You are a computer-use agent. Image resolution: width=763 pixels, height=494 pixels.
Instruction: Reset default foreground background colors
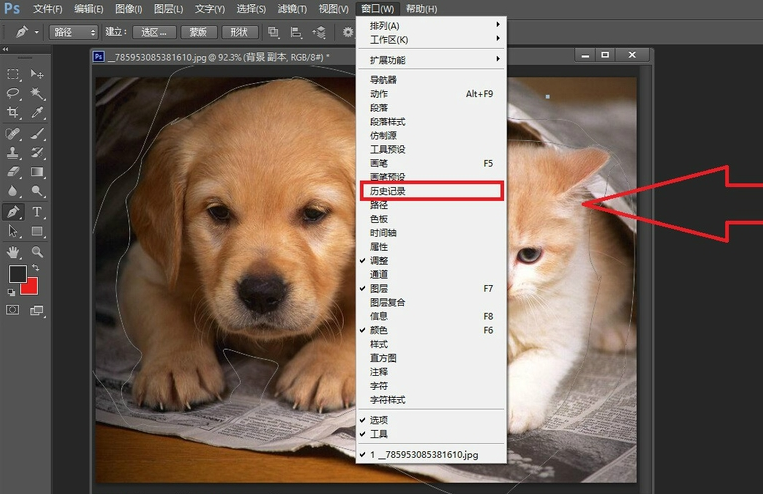tap(11, 292)
